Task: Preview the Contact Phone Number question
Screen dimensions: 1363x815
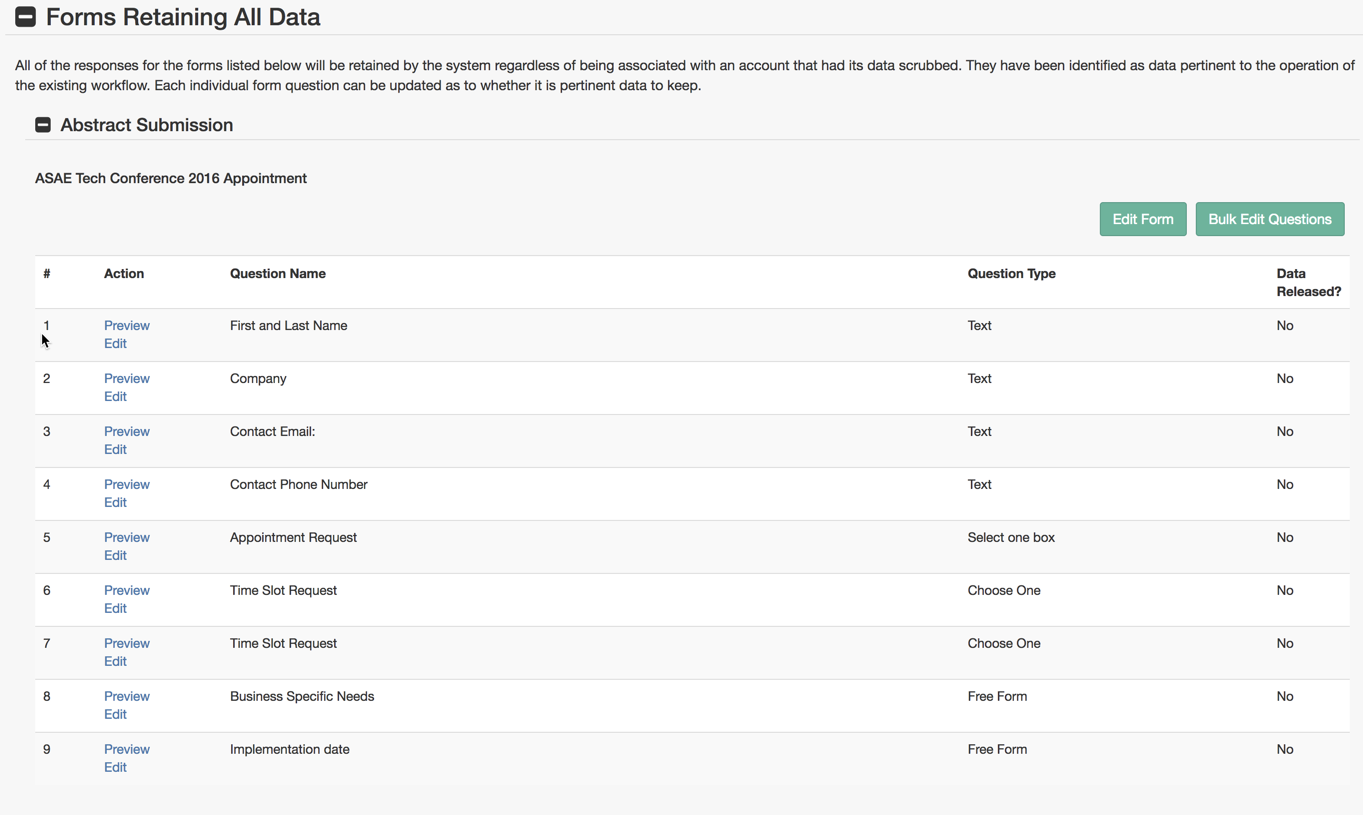Action: (x=127, y=485)
